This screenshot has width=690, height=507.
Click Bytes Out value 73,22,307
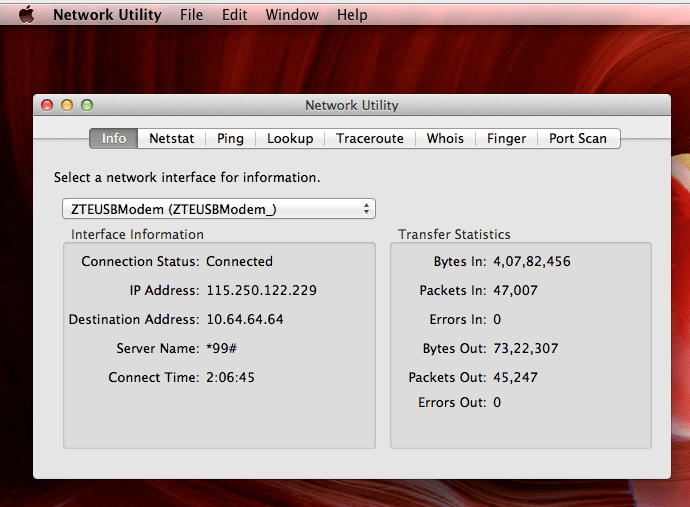(x=525, y=349)
